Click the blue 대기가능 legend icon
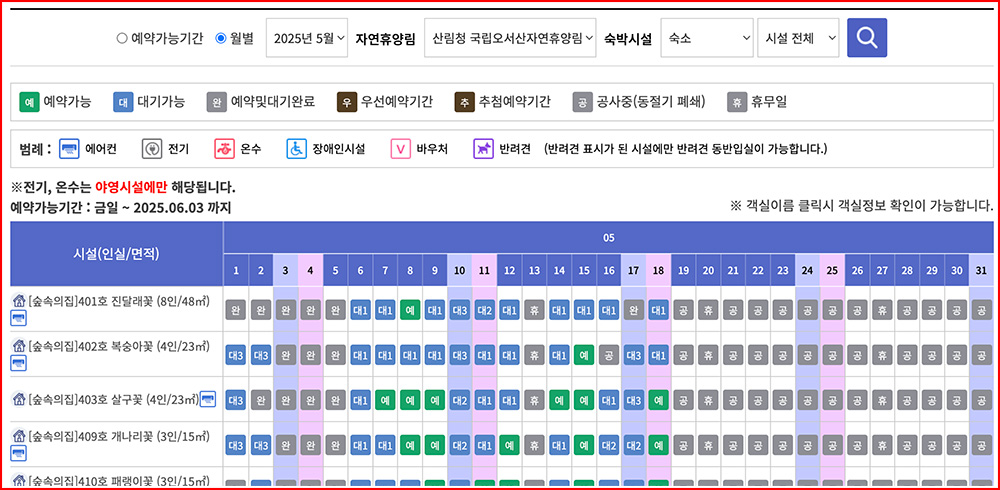This screenshot has height=490, width=1000. (123, 101)
